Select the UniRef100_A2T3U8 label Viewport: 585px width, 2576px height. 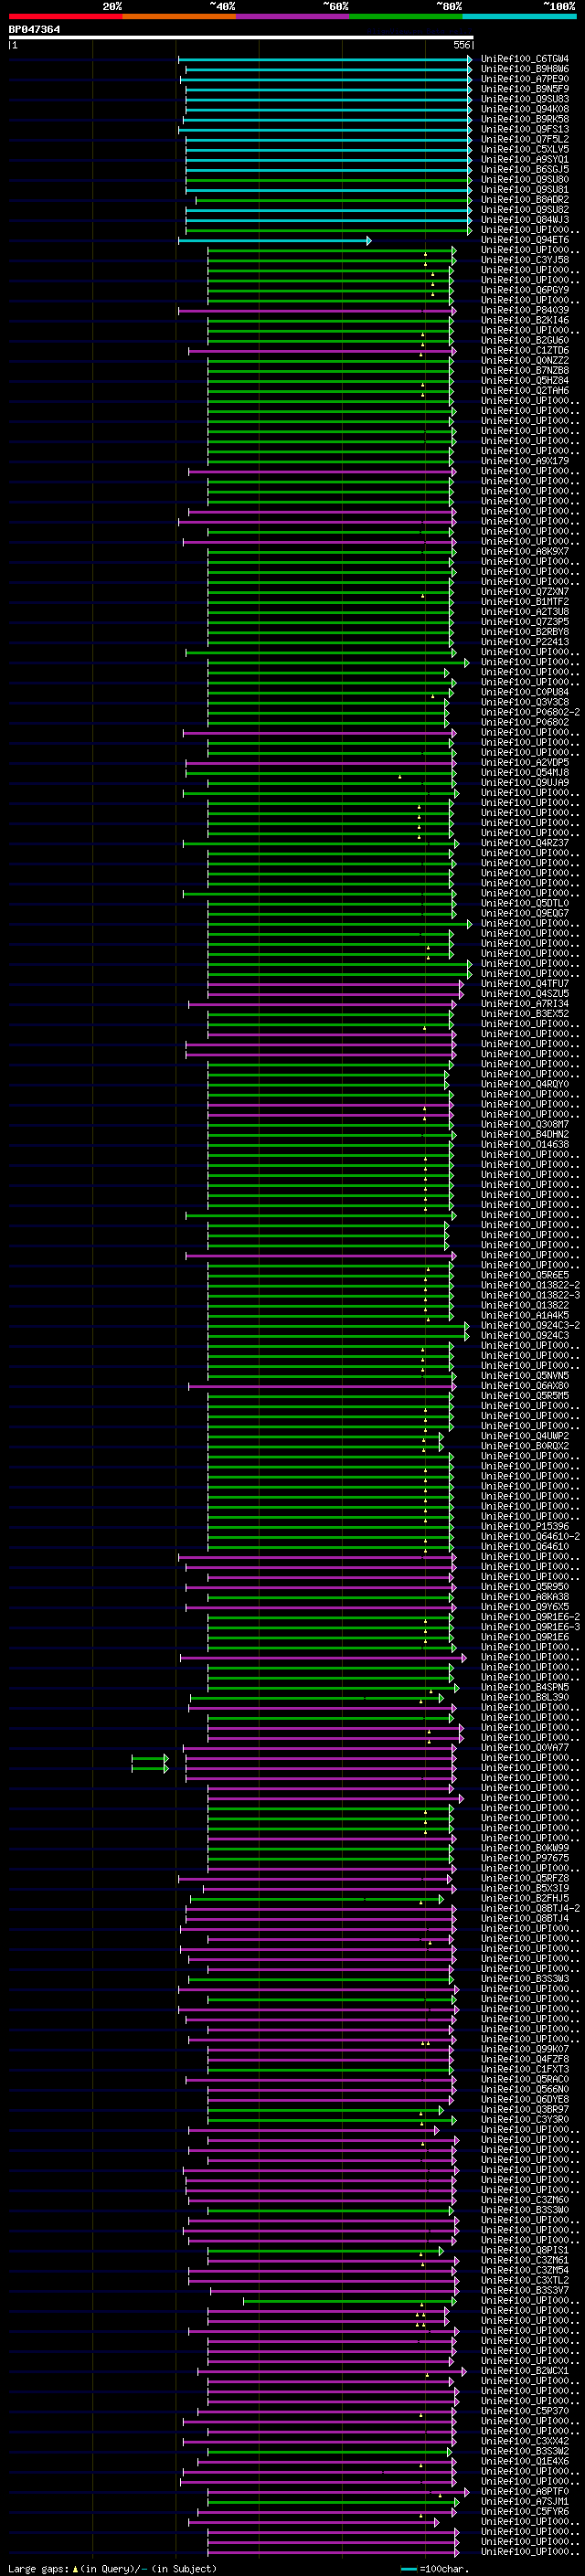pos(525,611)
